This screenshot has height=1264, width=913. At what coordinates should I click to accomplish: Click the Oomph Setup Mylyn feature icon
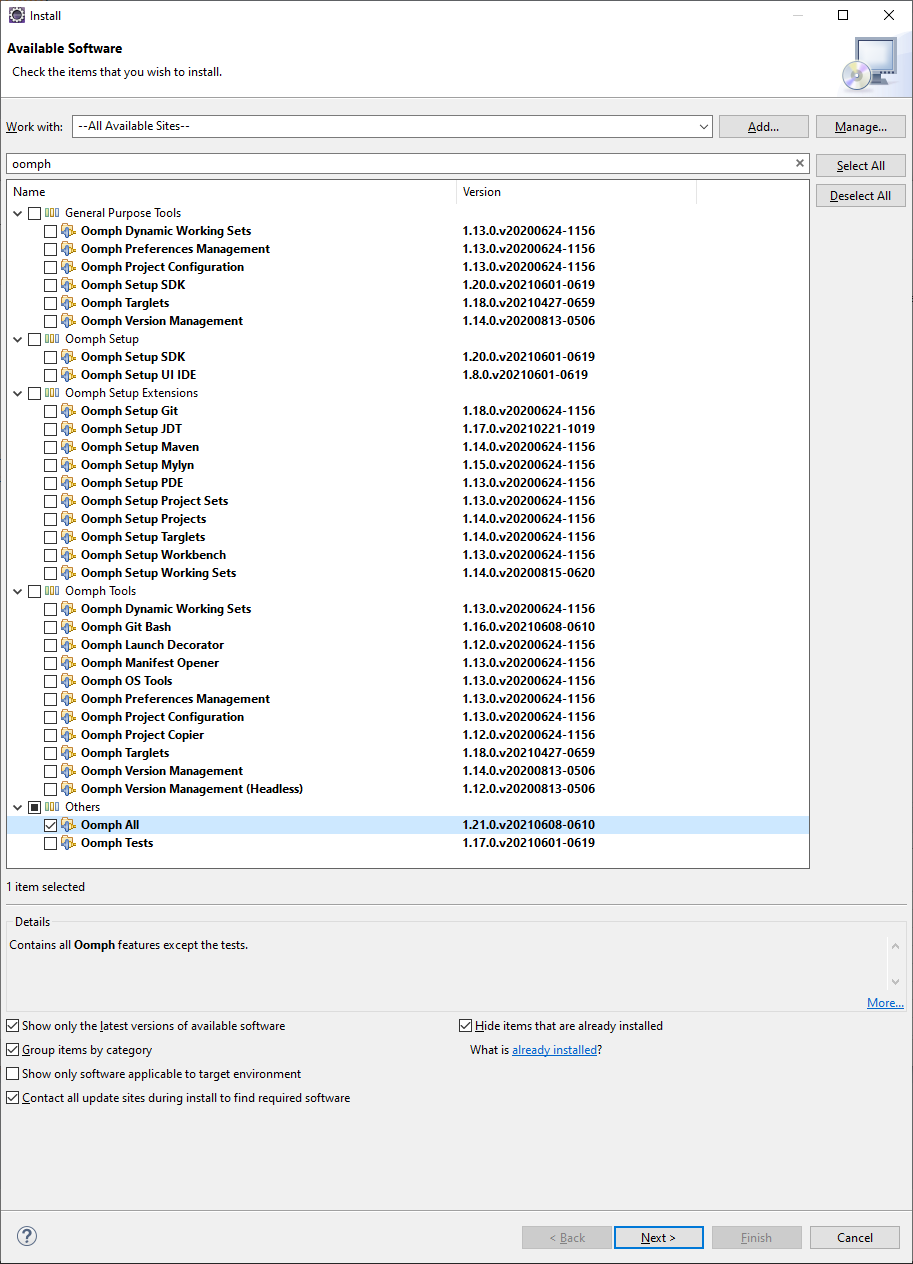68,465
